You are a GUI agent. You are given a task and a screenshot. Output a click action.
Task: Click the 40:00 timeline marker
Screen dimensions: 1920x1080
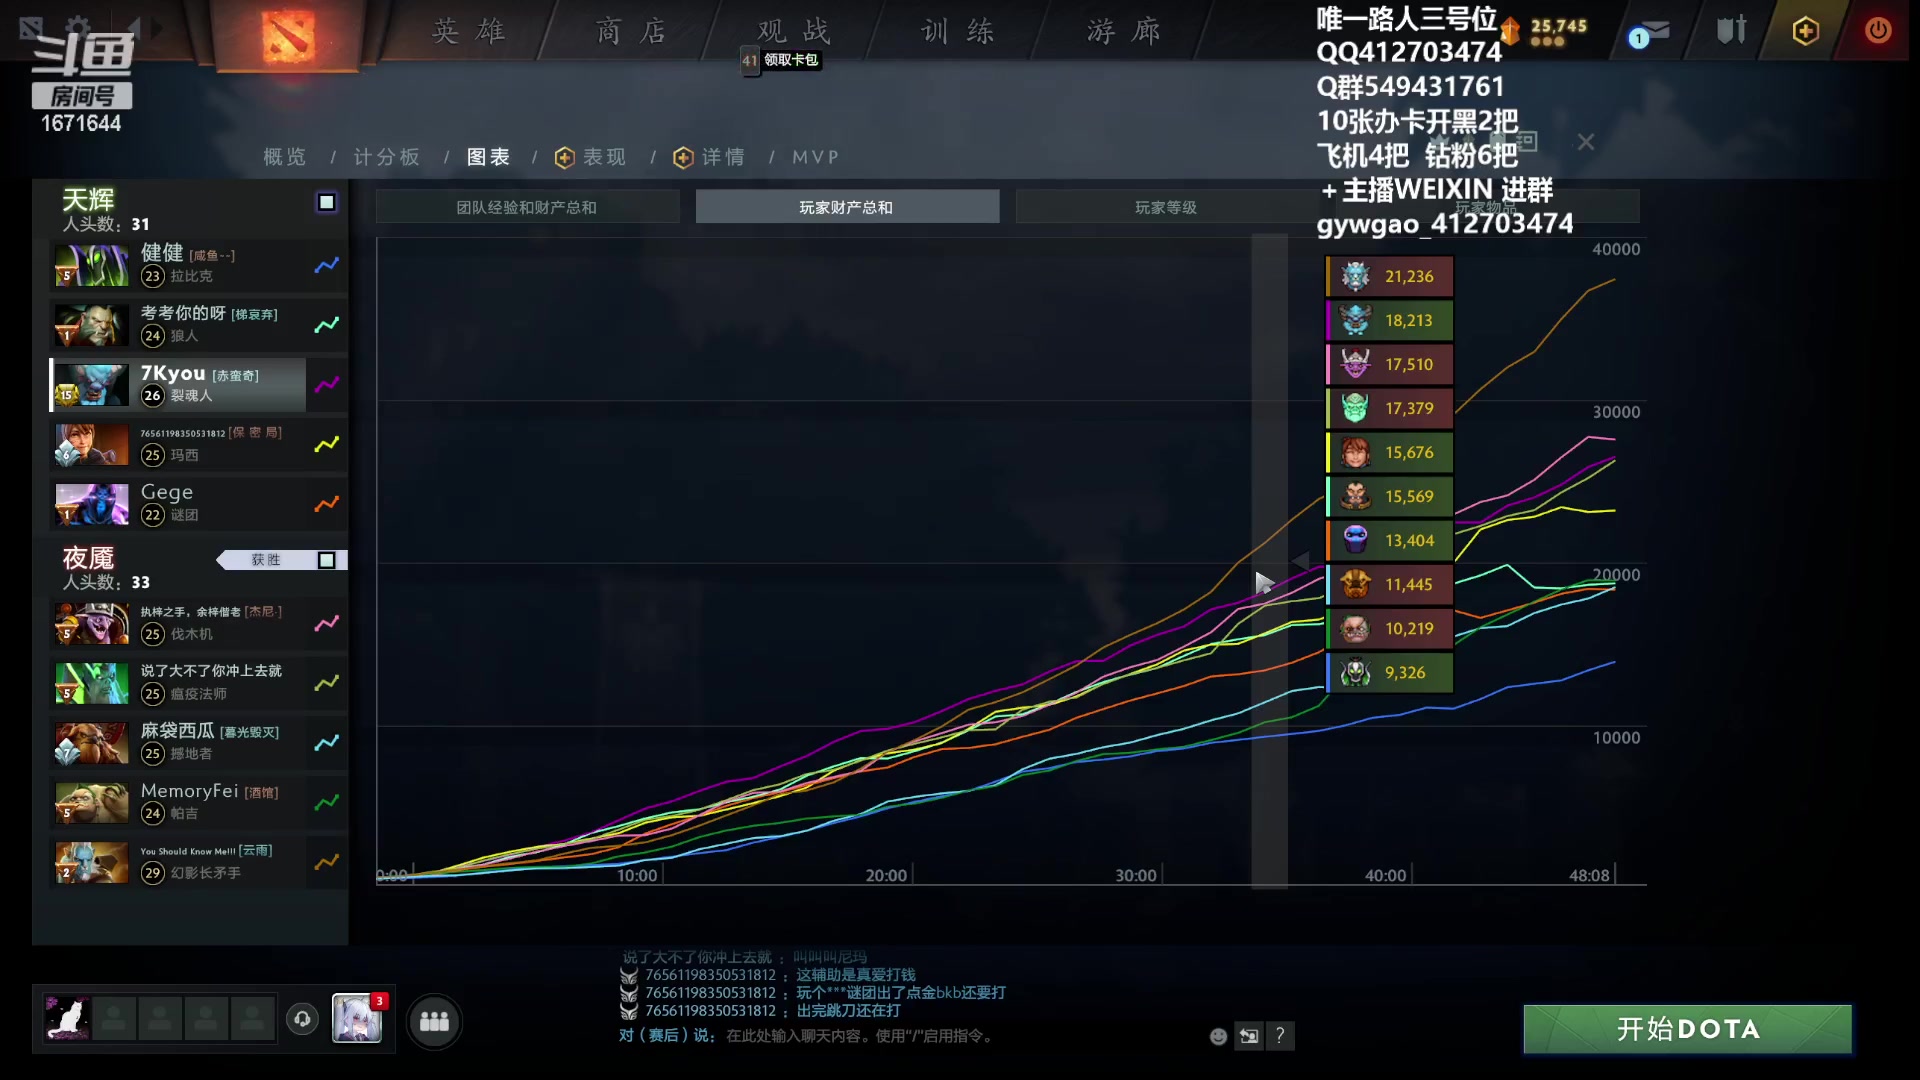pyautogui.click(x=1385, y=875)
